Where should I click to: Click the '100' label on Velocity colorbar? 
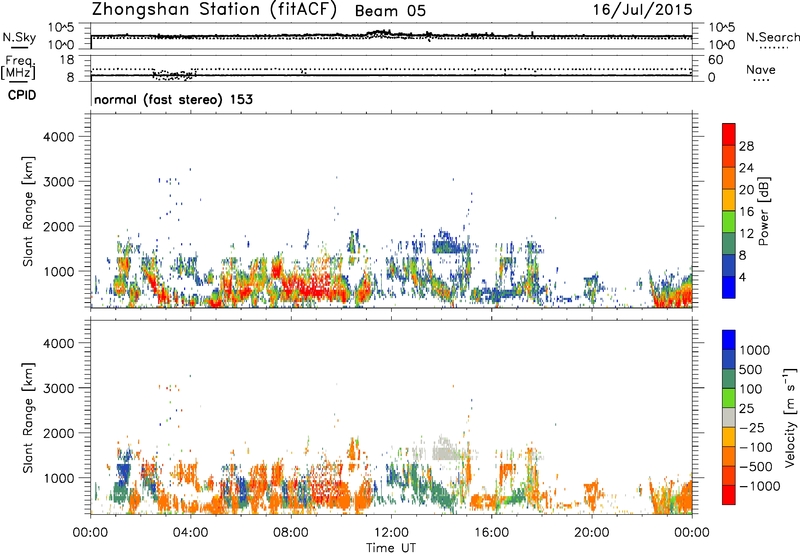coord(751,389)
